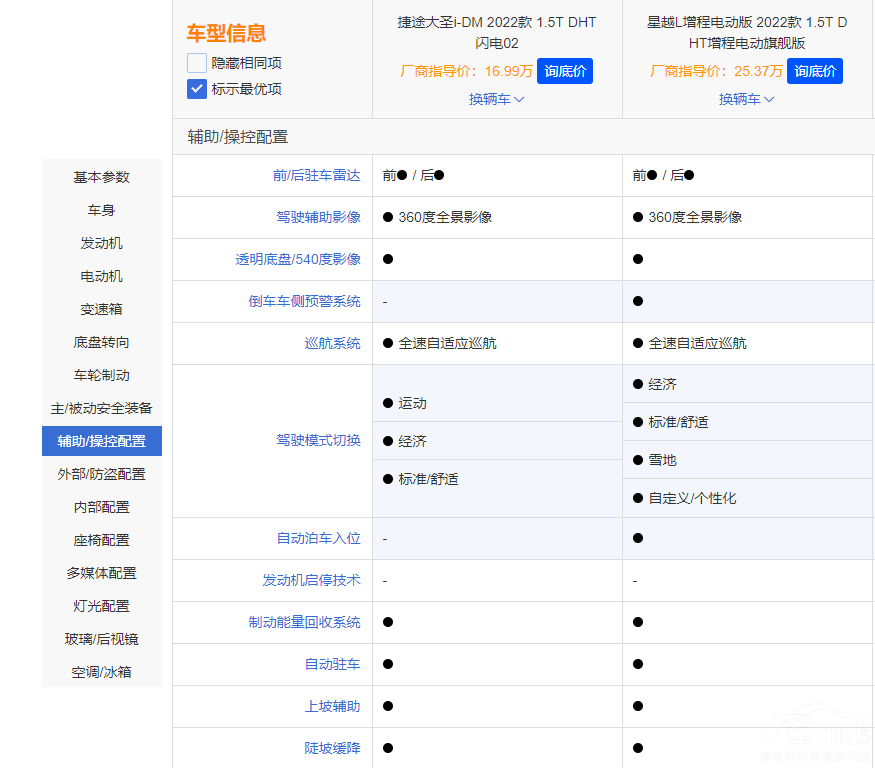Click the 倒车车侧预警系统 link

(x=304, y=301)
